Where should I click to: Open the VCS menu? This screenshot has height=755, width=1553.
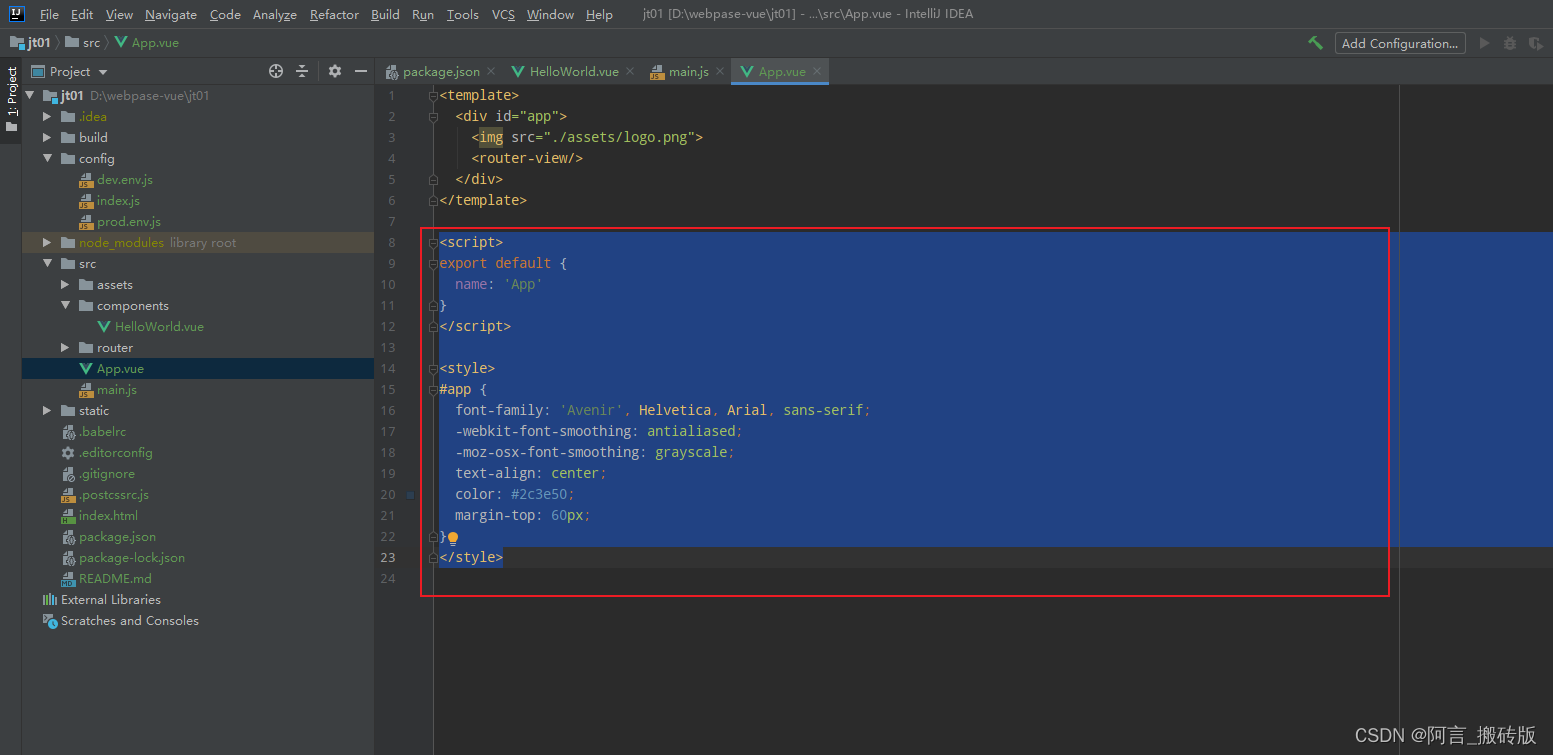click(503, 14)
